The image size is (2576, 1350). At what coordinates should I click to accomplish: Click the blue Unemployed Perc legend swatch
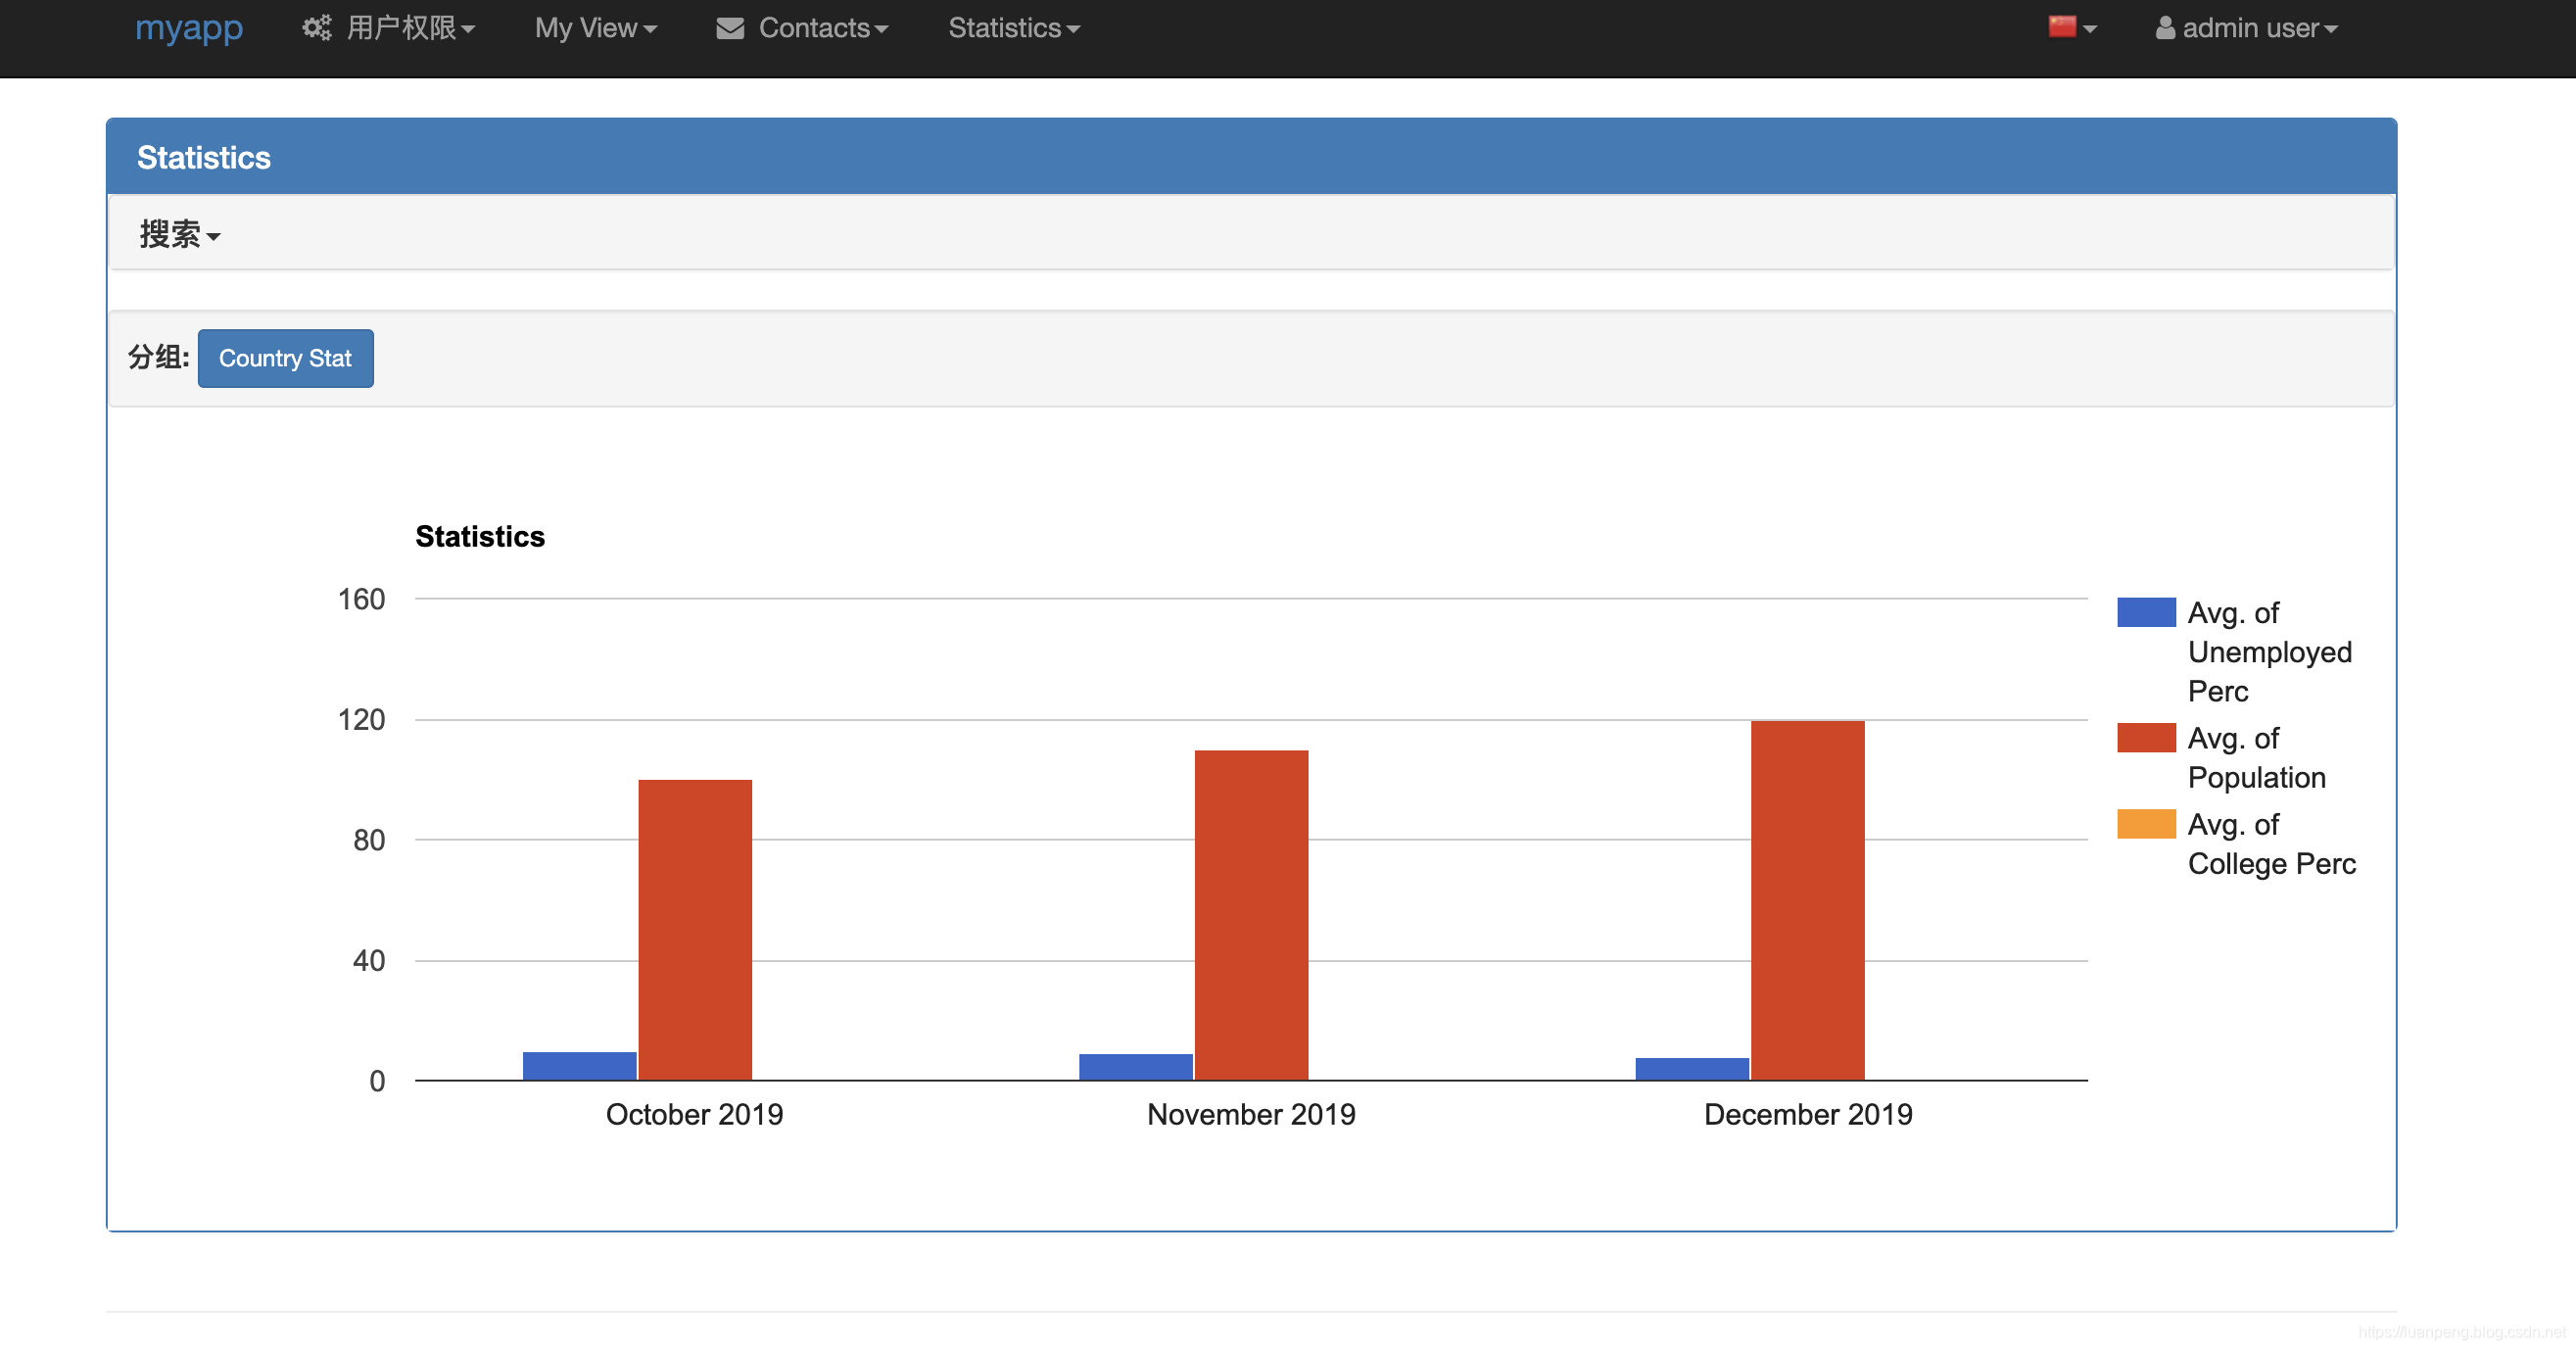tap(2146, 612)
